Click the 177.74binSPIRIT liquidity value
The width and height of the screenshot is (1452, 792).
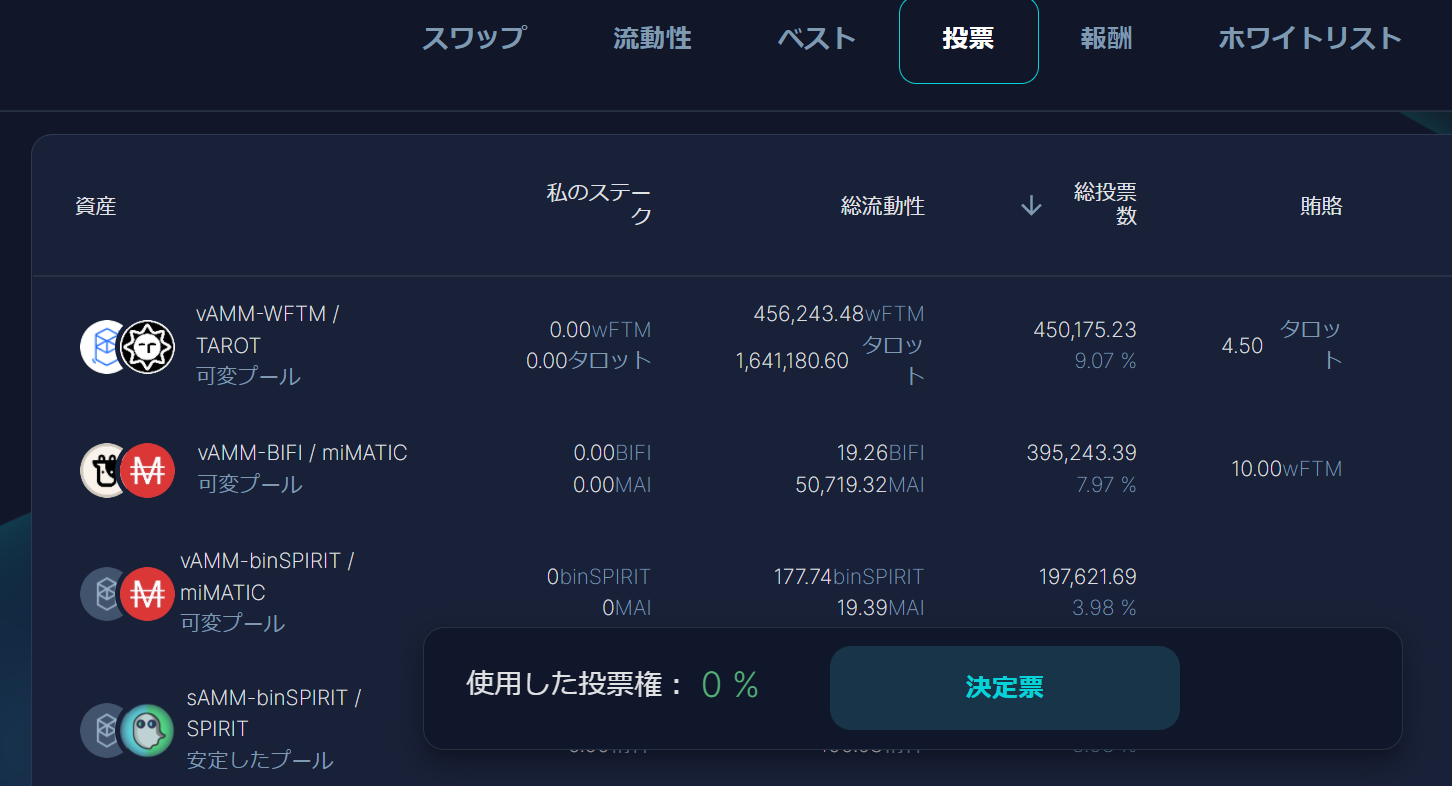849,577
